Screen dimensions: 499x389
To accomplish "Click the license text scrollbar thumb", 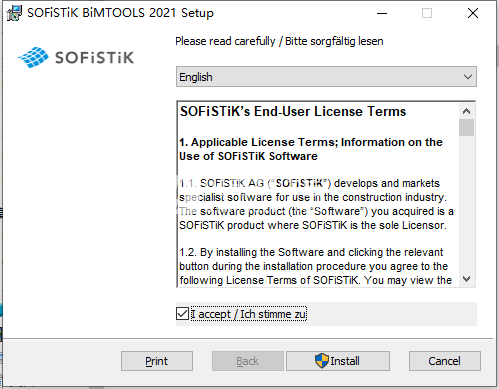I will point(466,128).
